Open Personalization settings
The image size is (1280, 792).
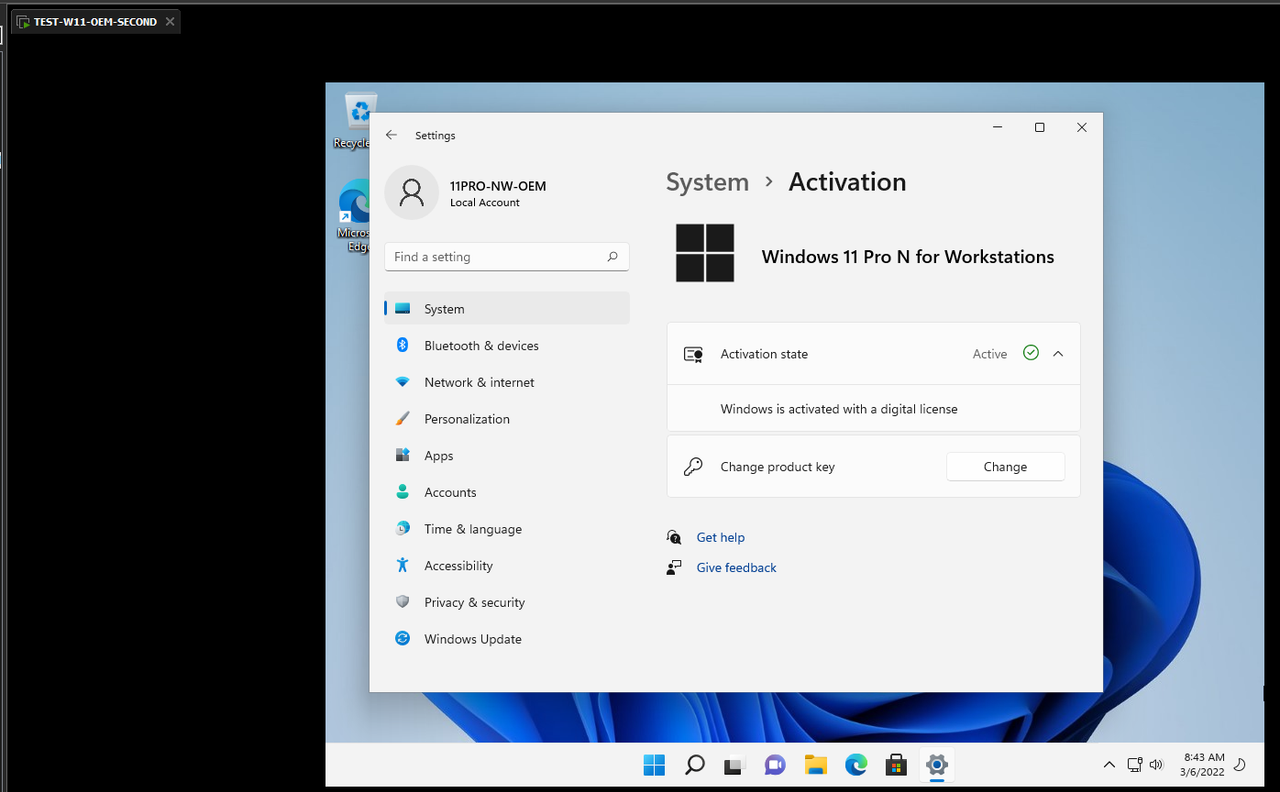(x=507, y=419)
